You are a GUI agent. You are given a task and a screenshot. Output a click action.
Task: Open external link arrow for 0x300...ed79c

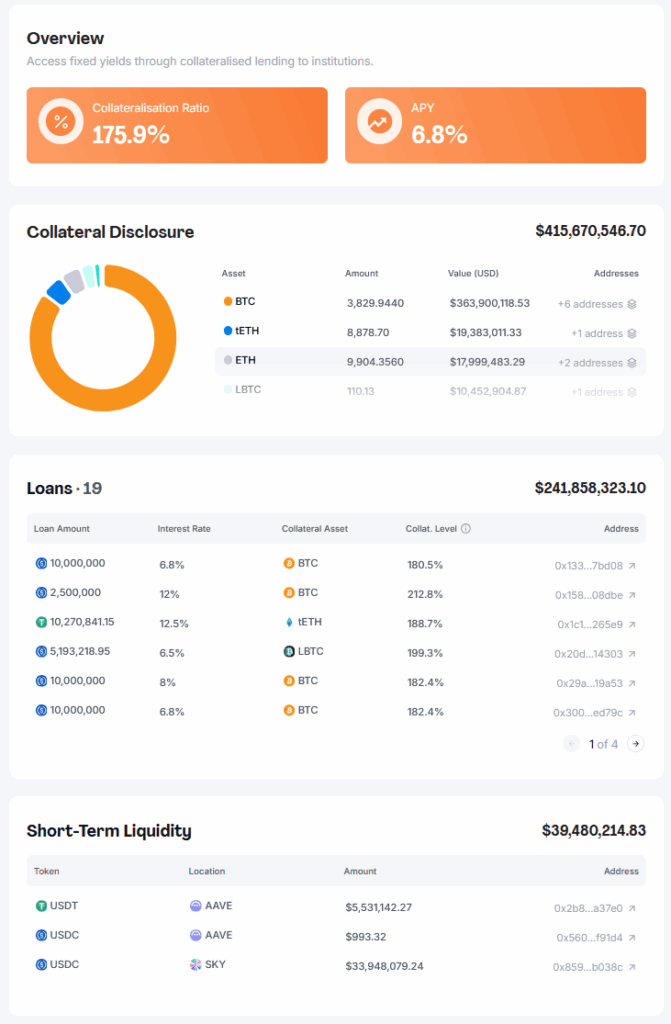click(x=632, y=712)
